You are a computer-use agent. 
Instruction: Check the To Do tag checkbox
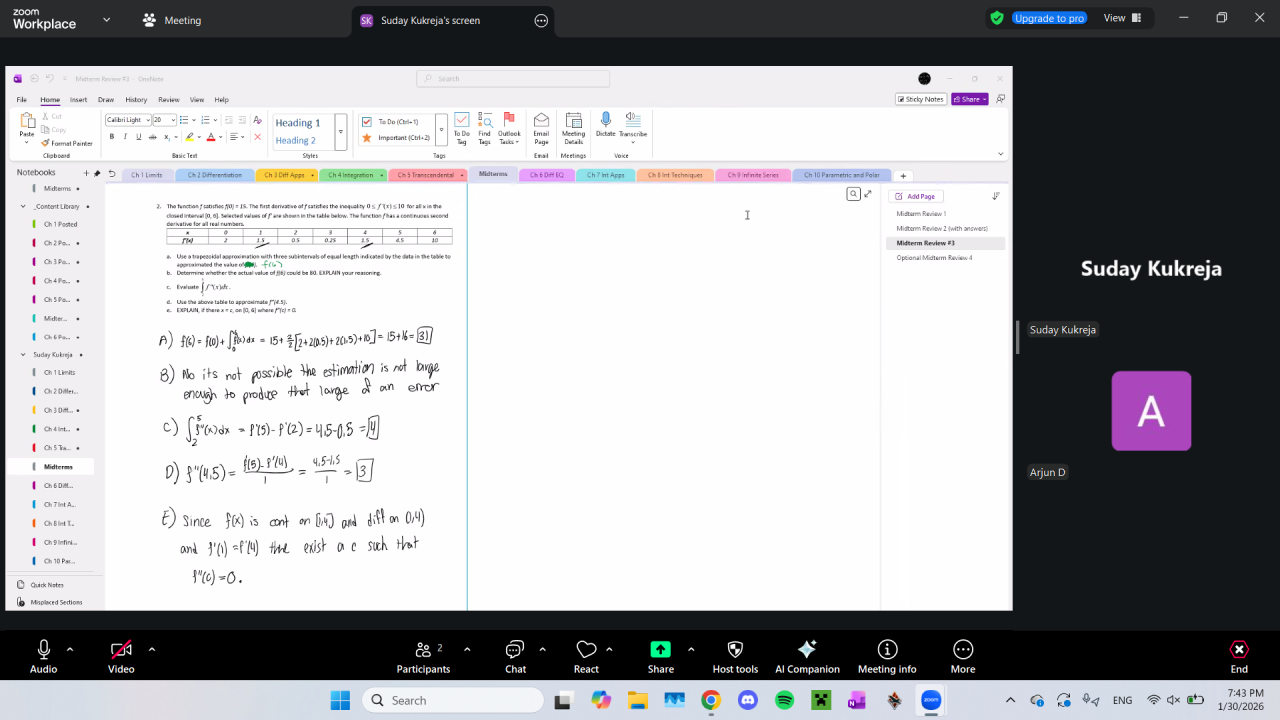pos(367,122)
